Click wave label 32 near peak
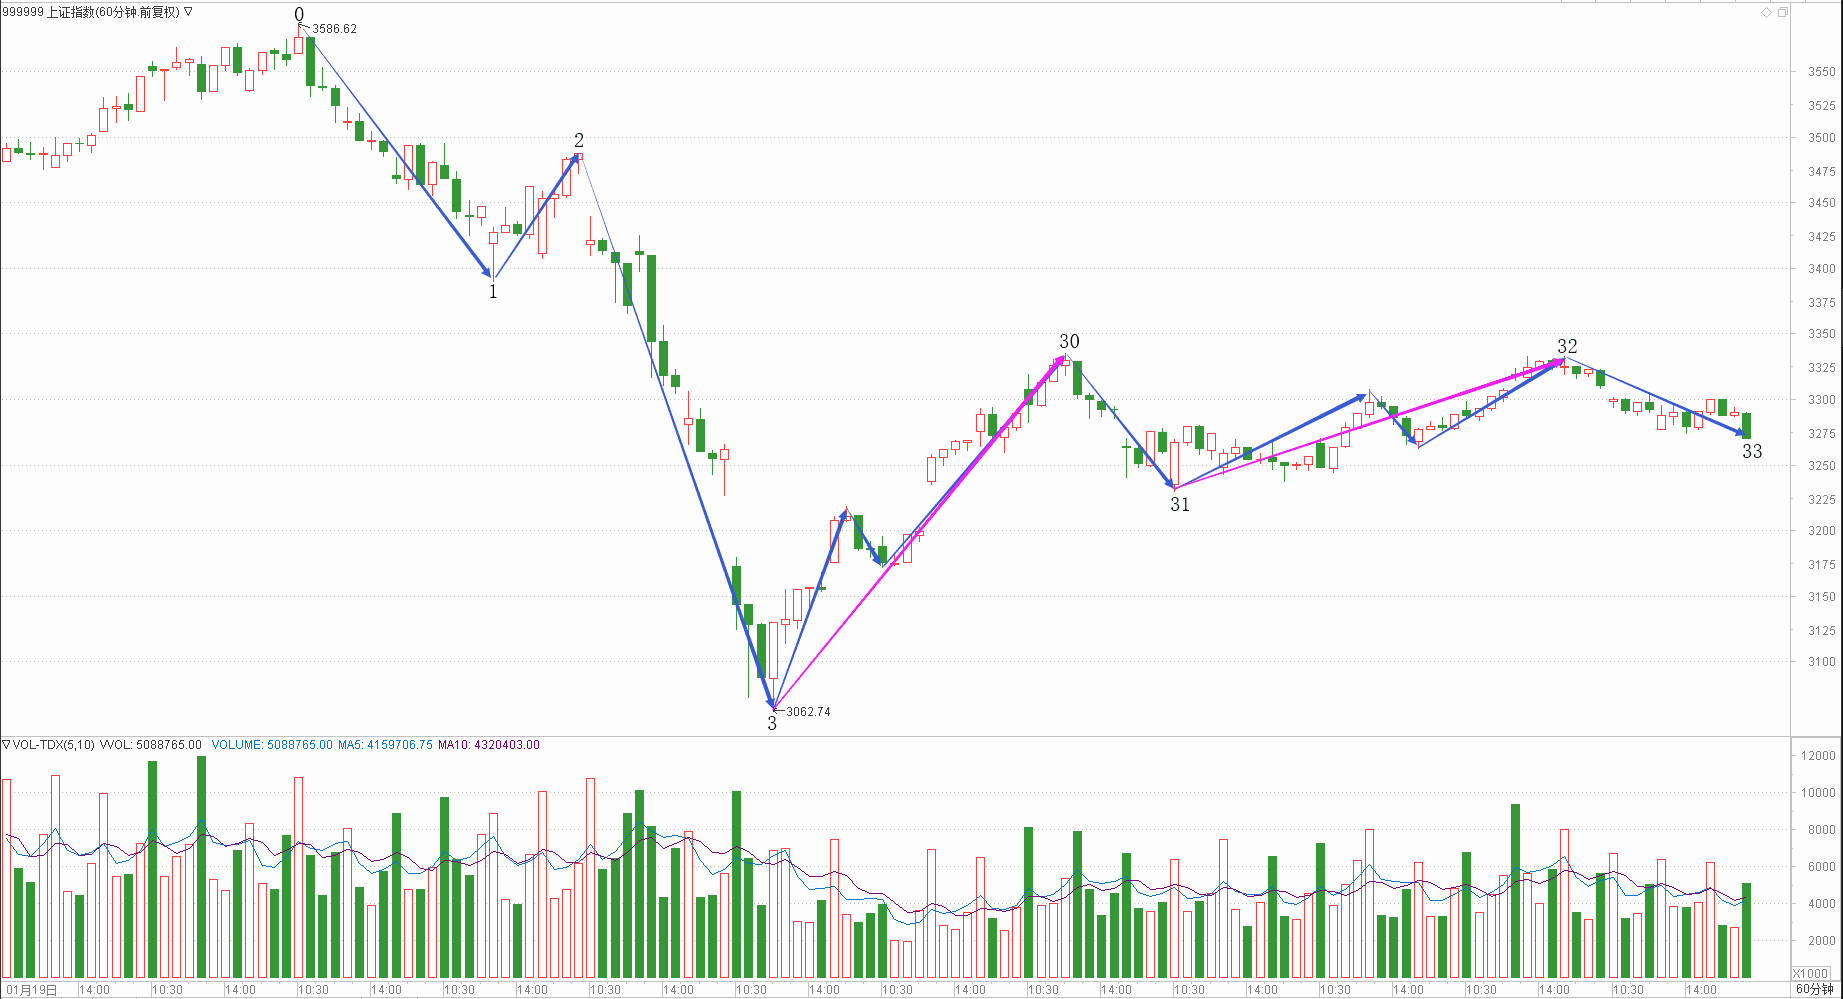Image resolution: width=1843 pixels, height=999 pixels. [1567, 346]
